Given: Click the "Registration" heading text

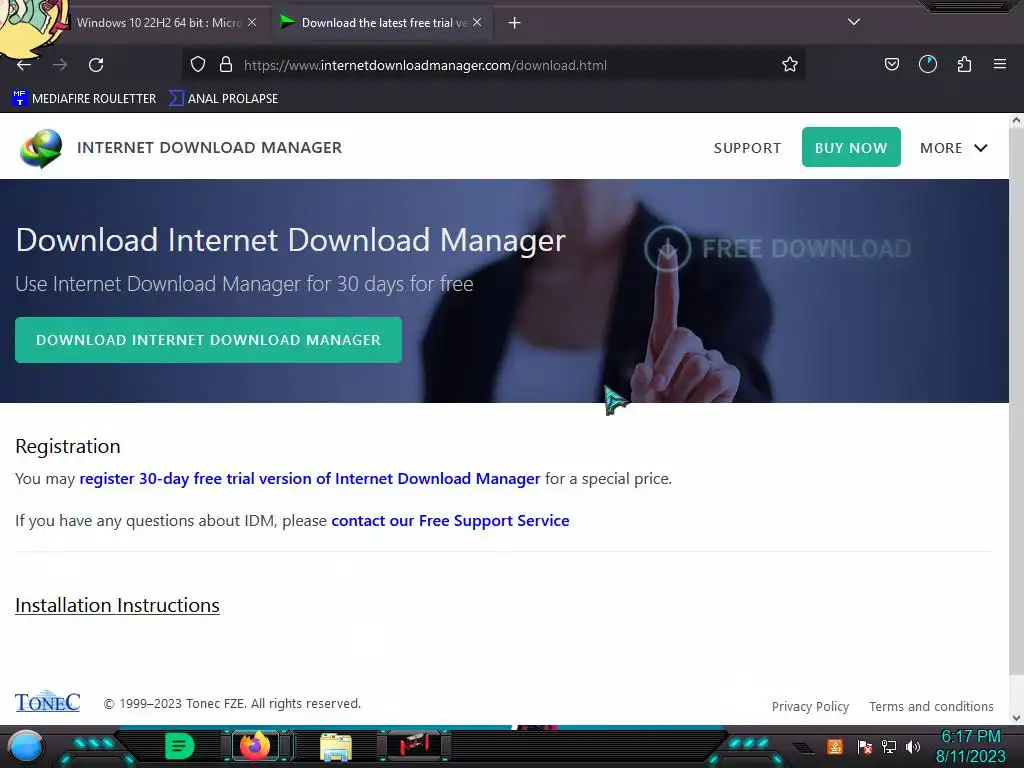Looking at the screenshot, I should tap(68, 446).
